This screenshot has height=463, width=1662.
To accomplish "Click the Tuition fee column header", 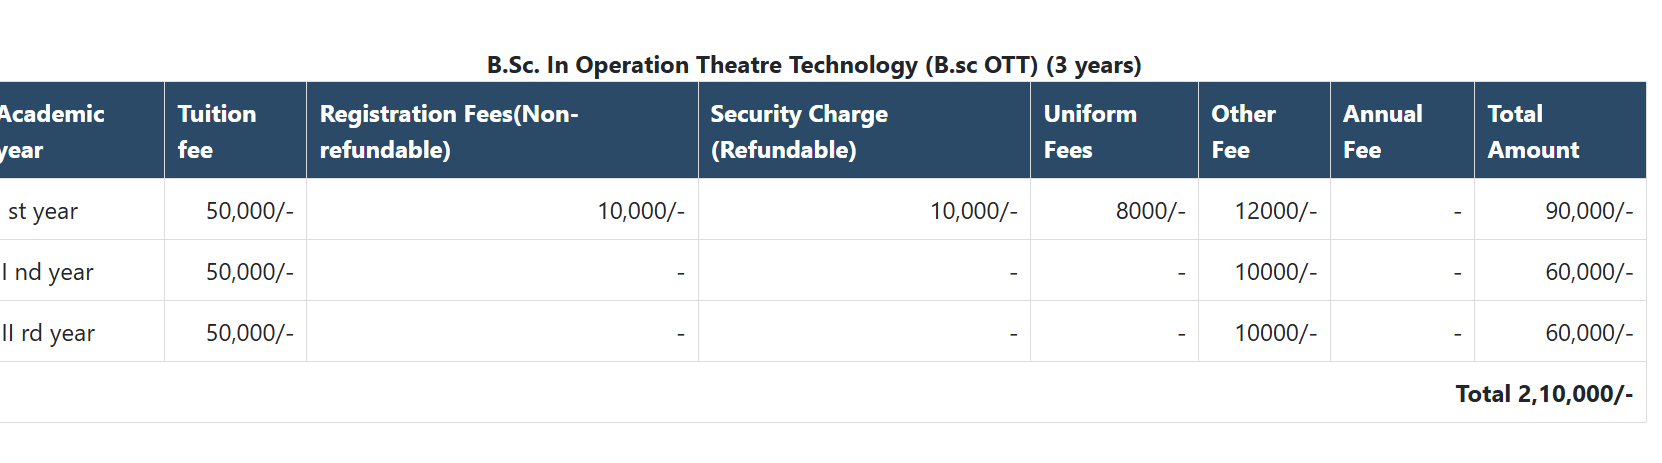I will pyautogui.click(x=217, y=131).
